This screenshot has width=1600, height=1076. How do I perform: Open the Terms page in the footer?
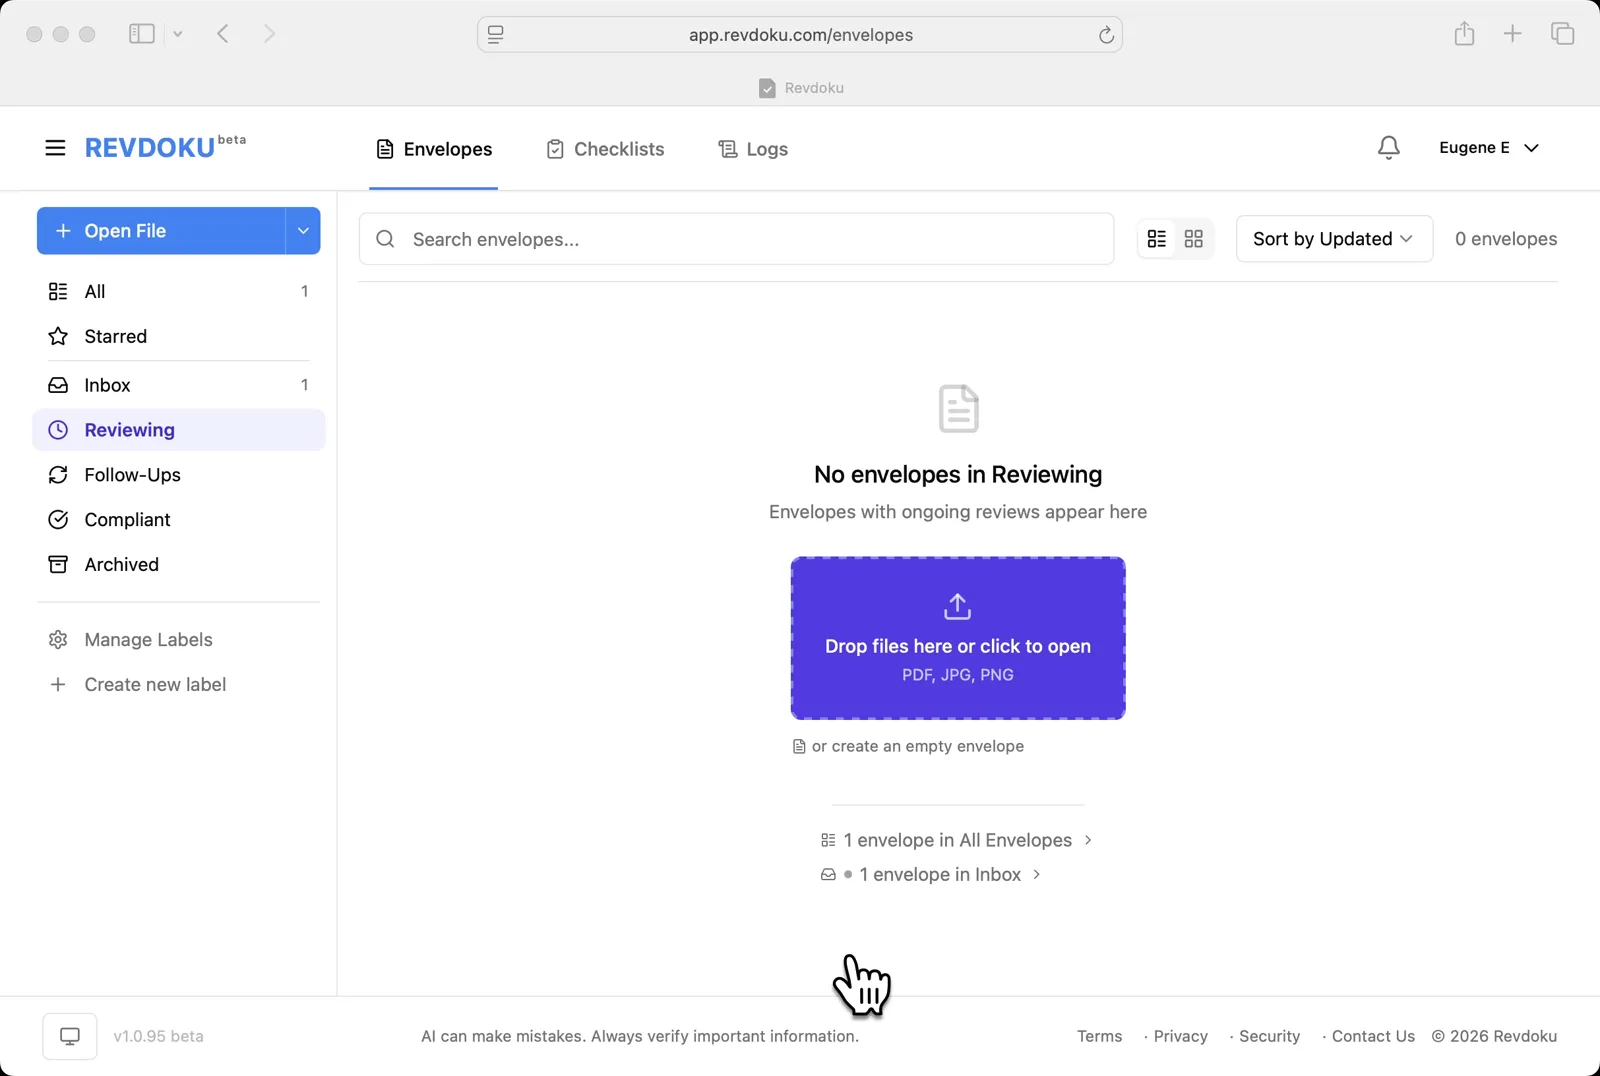click(1099, 1036)
